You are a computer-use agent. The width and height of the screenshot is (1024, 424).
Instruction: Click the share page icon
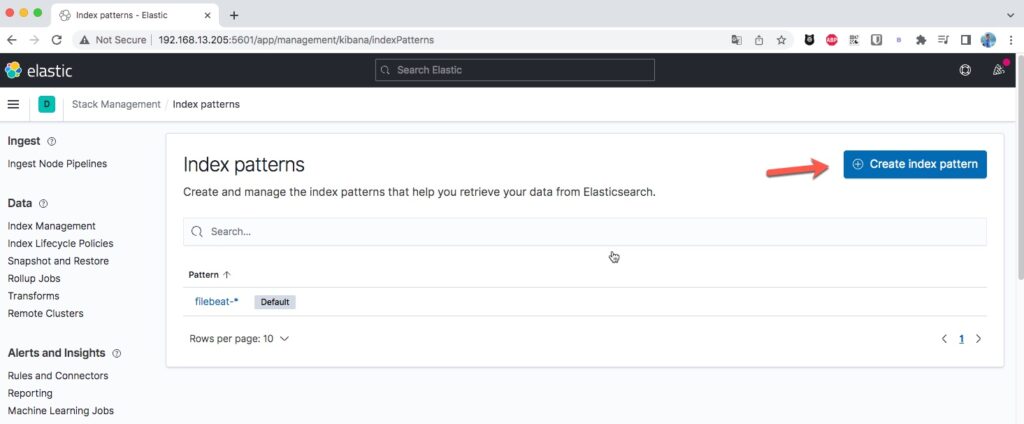[x=759, y=40]
